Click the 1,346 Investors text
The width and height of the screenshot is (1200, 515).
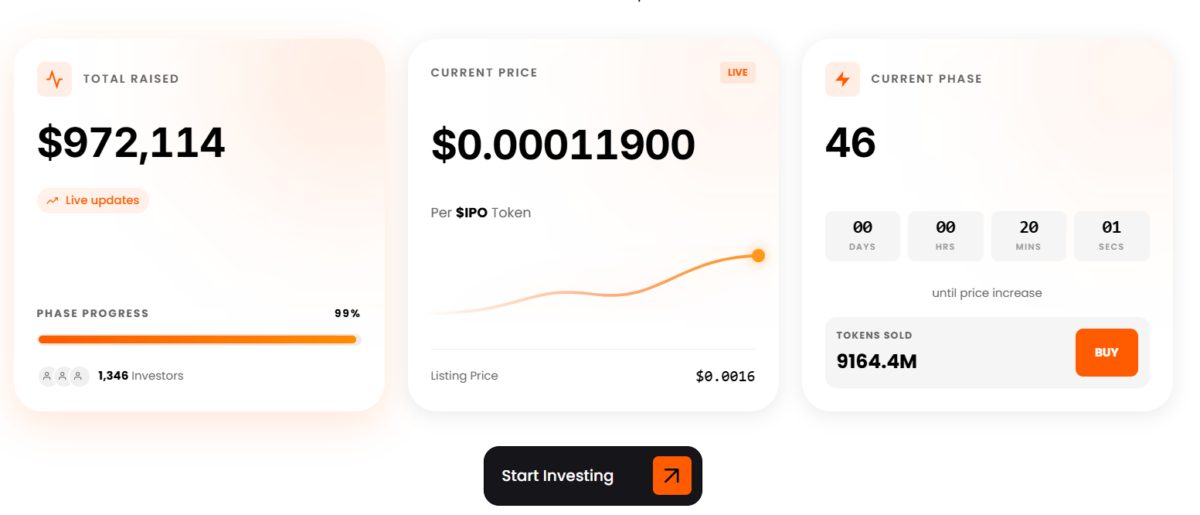141,376
